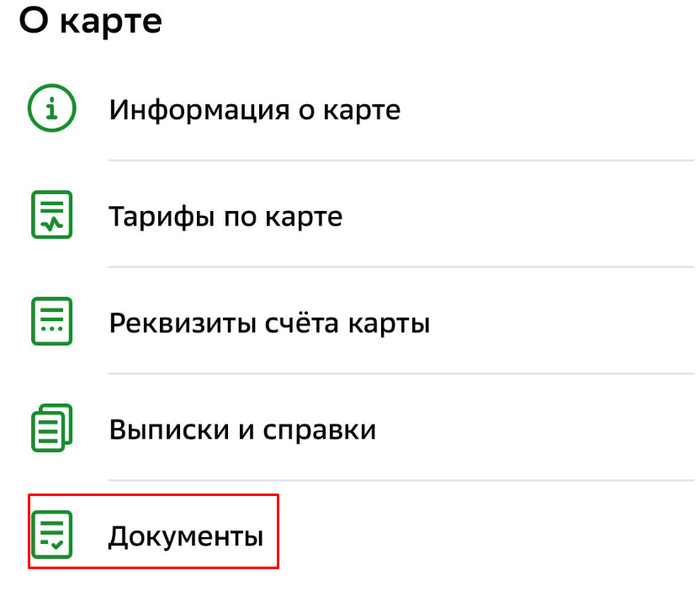Image resolution: width=700 pixels, height=607 pixels.
Task: Click the red-outlined Документы box
Action: 153,531
